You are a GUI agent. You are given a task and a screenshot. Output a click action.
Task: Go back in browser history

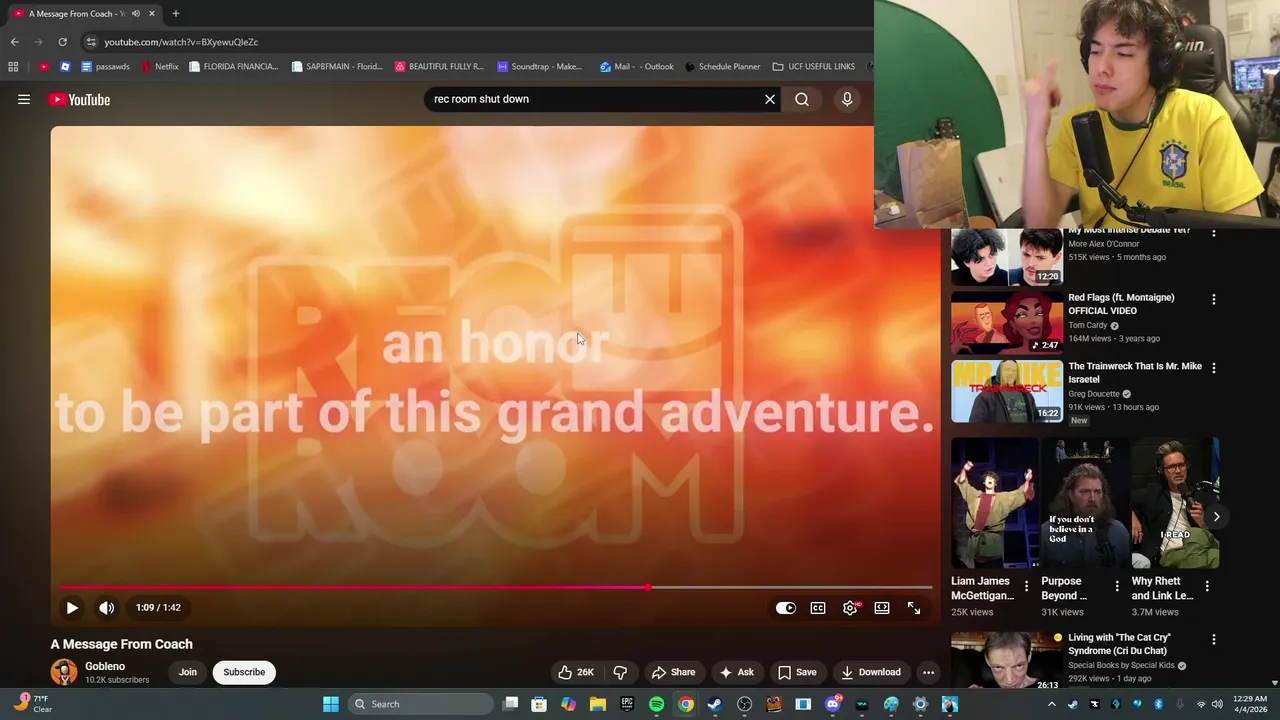point(14,42)
